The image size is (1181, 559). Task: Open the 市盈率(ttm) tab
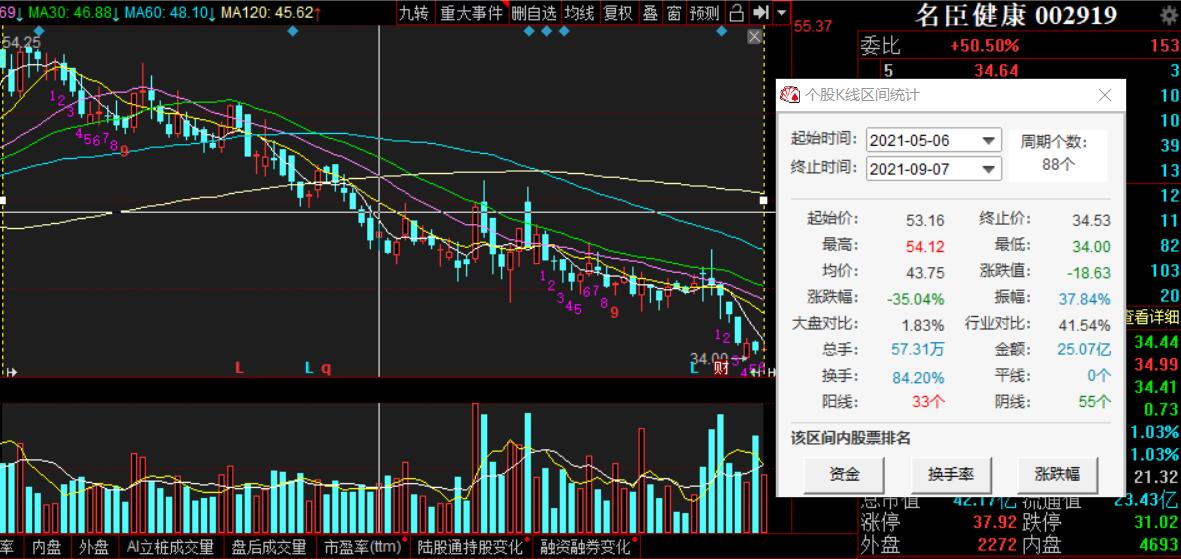tap(363, 548)
